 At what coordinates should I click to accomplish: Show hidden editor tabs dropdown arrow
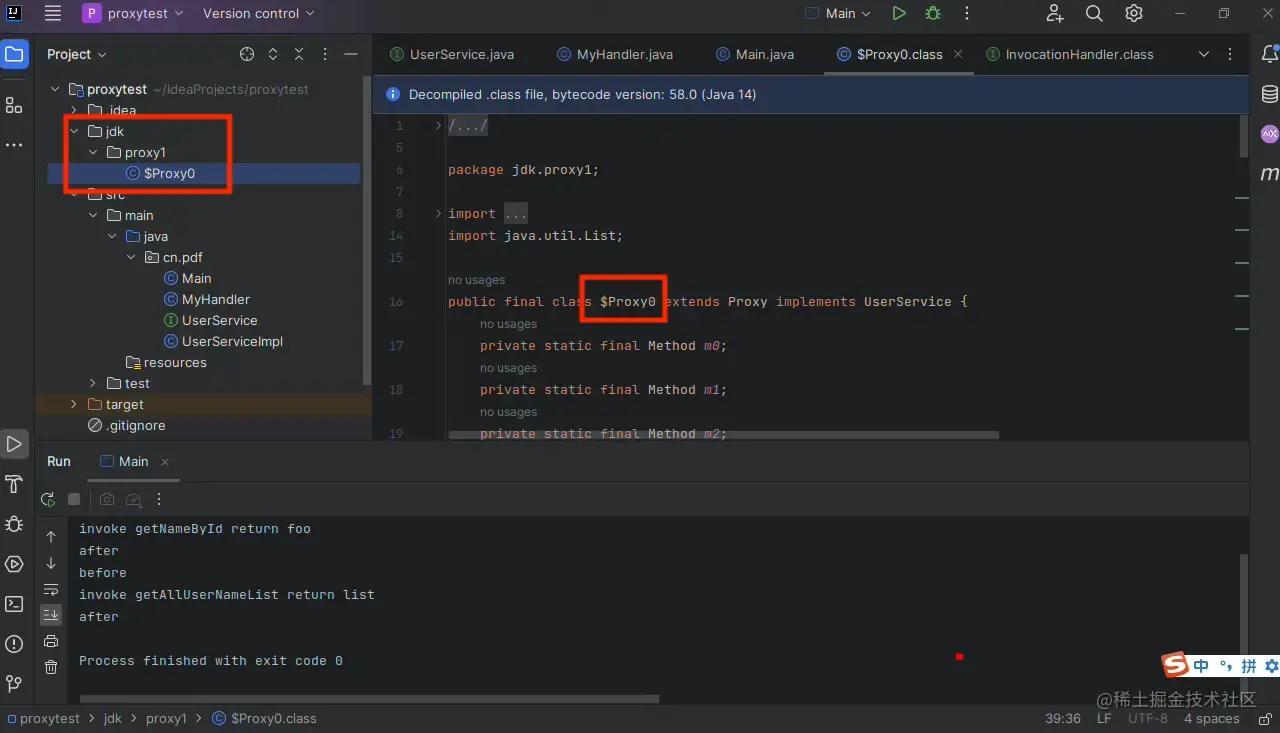(x=1204, y=54)
